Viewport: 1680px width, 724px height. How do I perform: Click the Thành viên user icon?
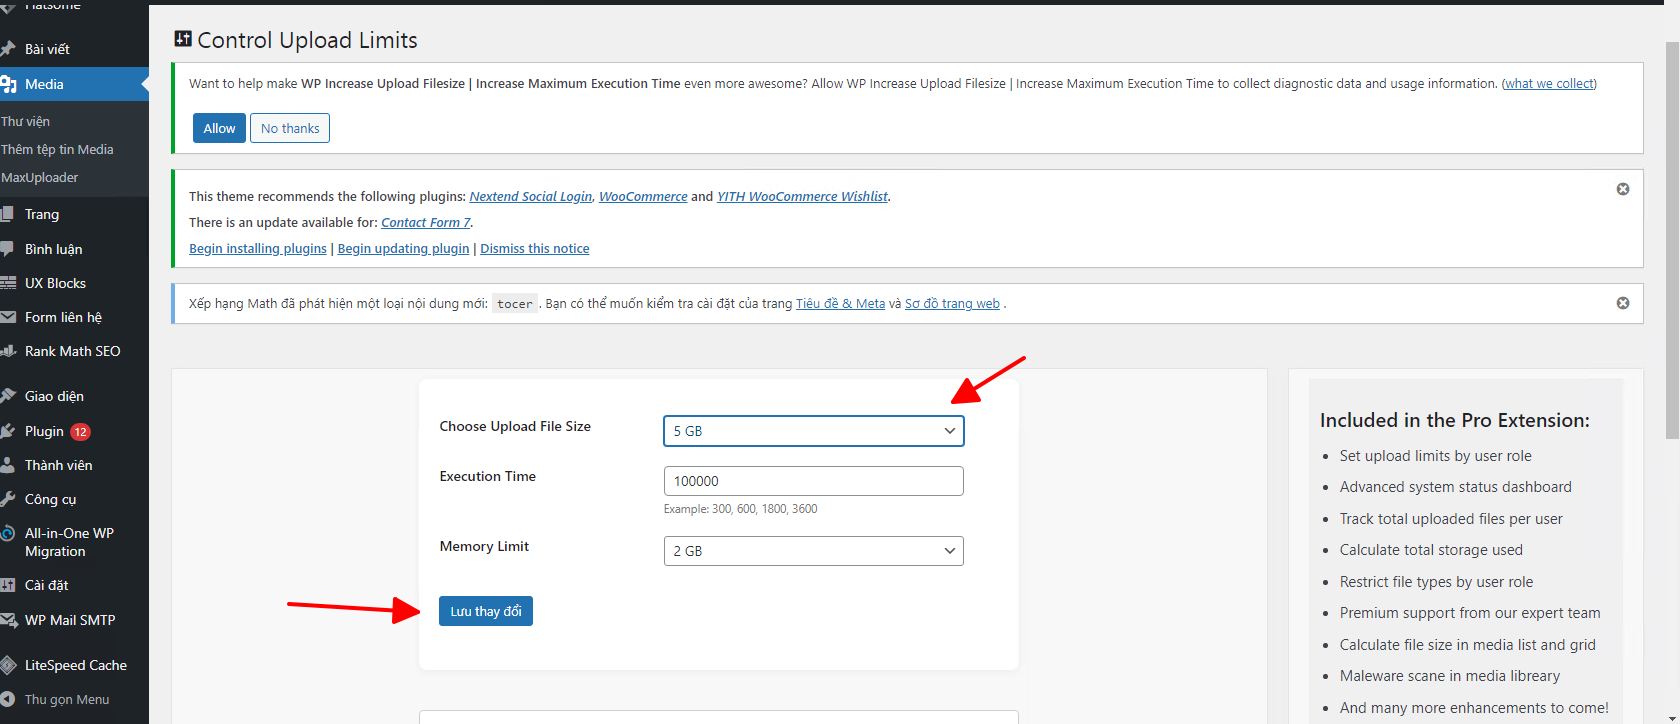click(8, 465)
